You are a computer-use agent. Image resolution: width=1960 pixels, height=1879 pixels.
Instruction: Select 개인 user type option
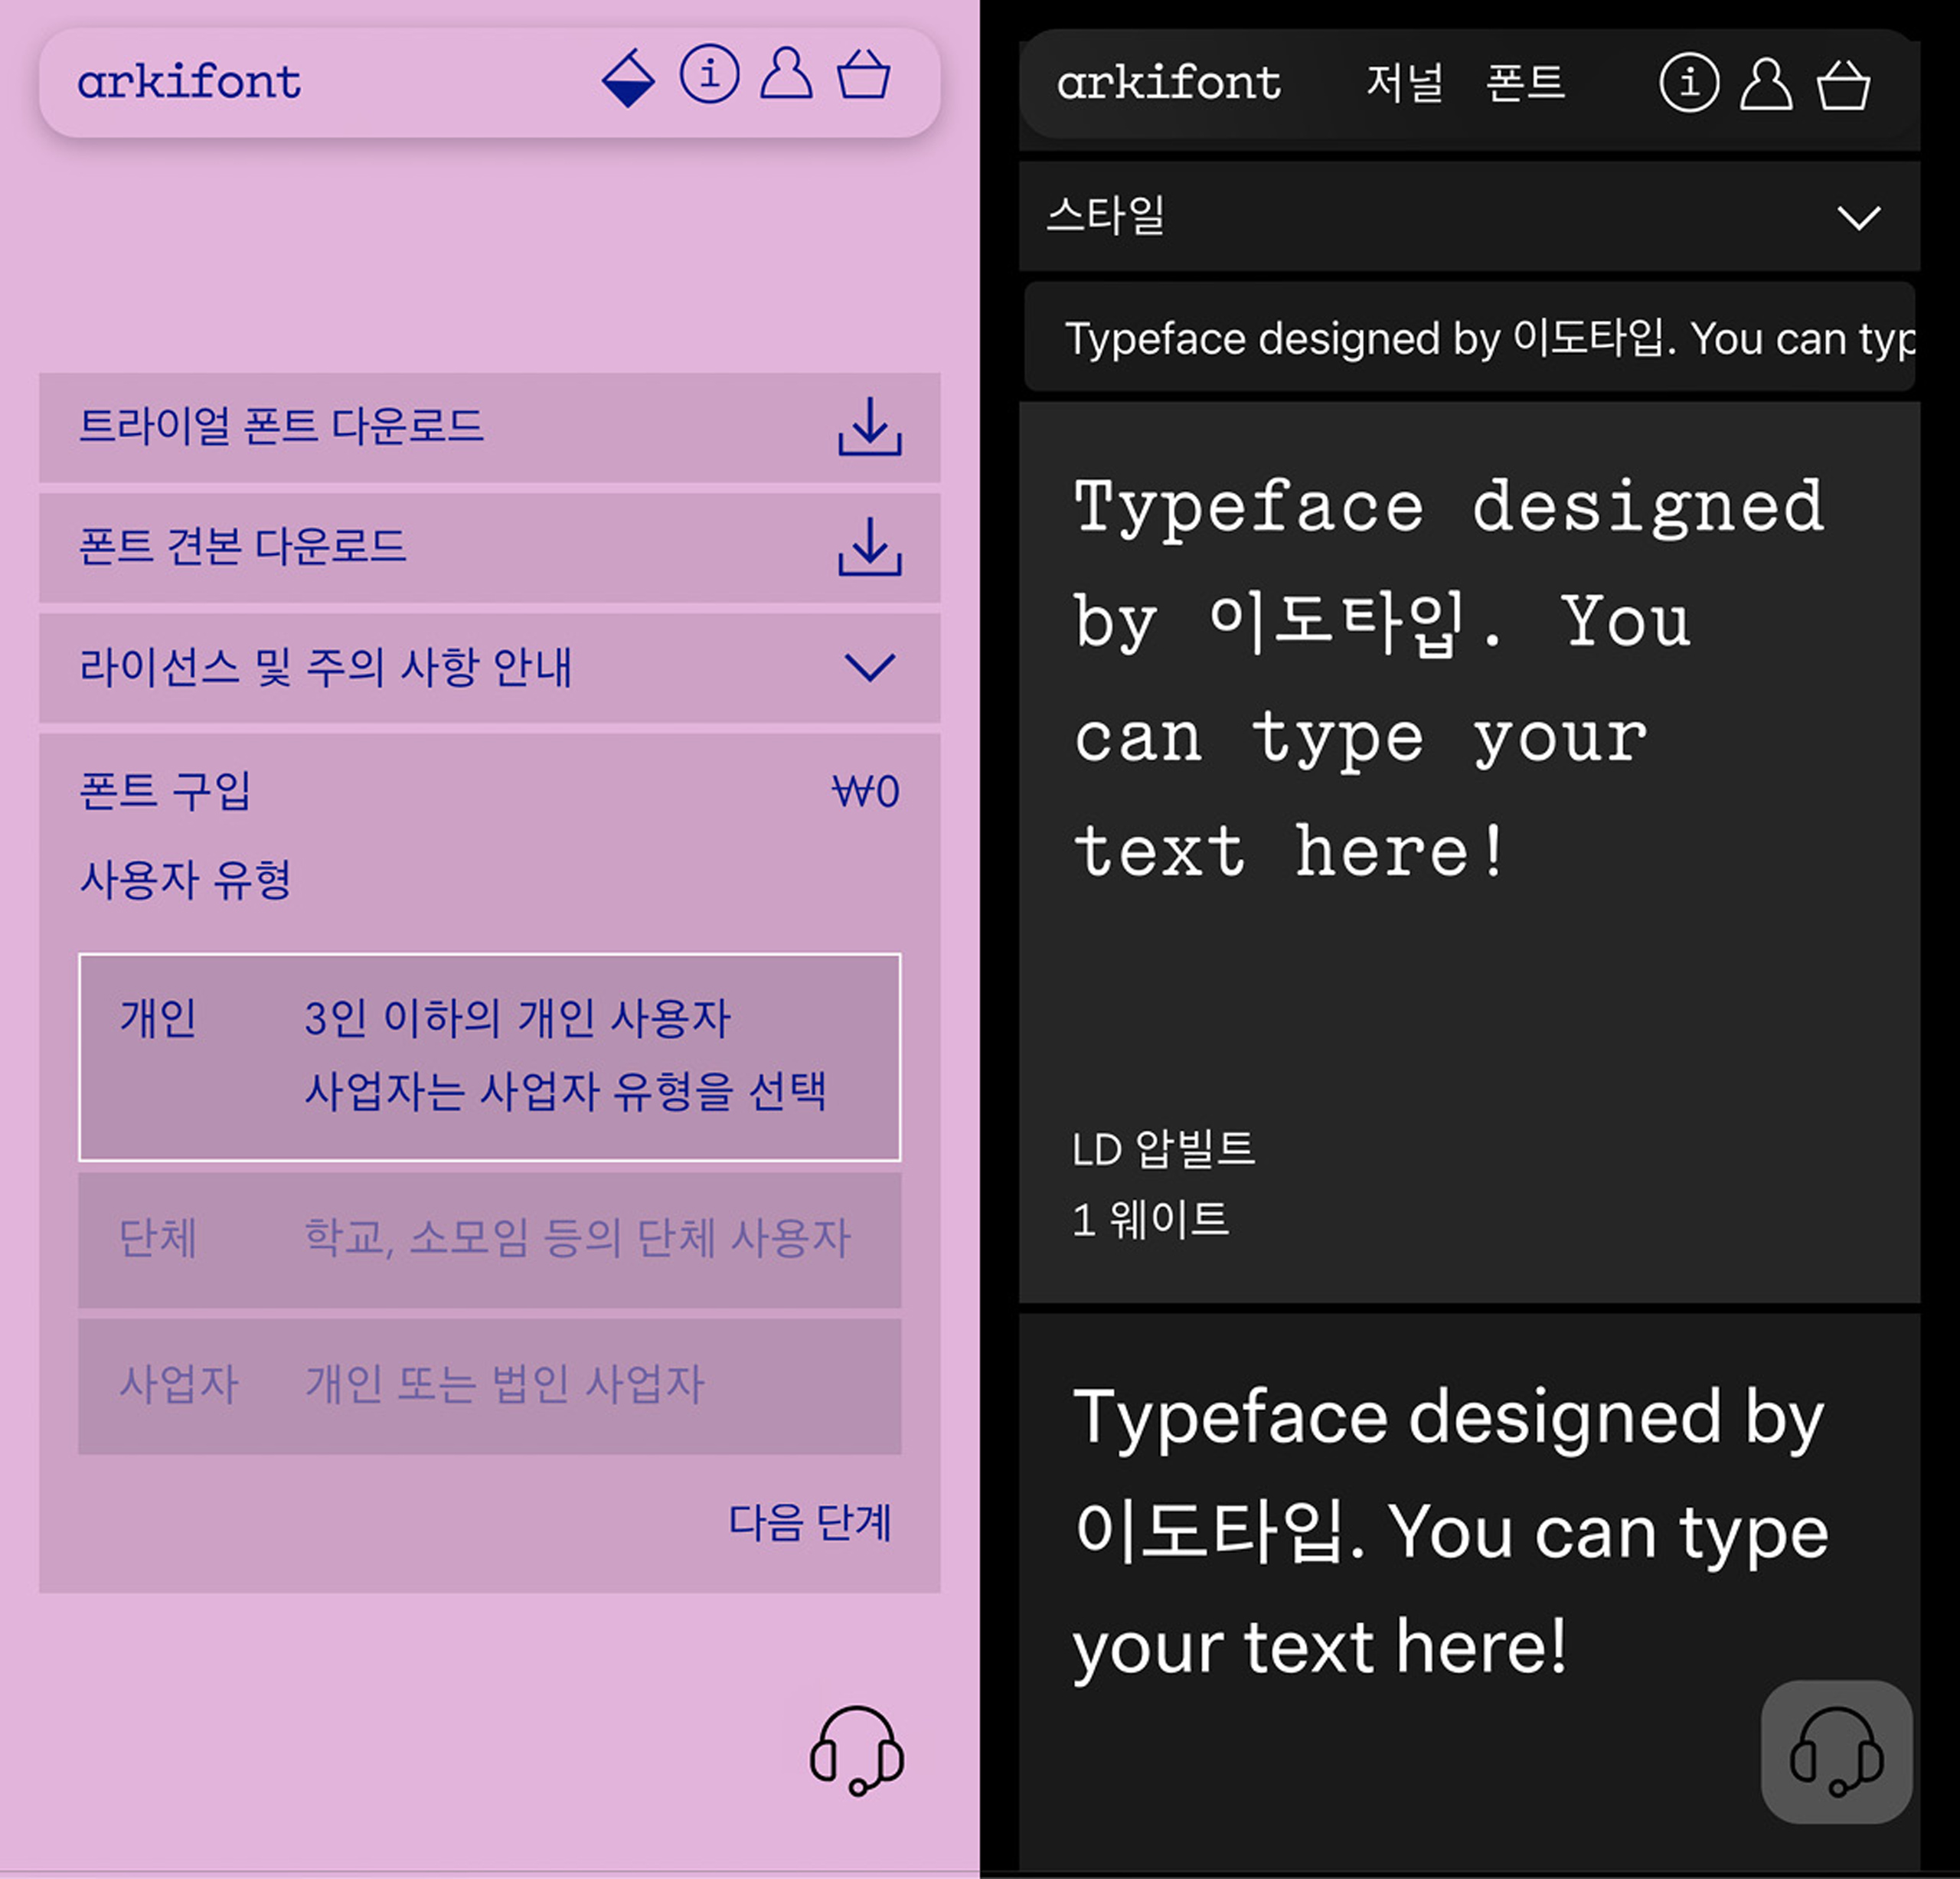click(489, 1057)
